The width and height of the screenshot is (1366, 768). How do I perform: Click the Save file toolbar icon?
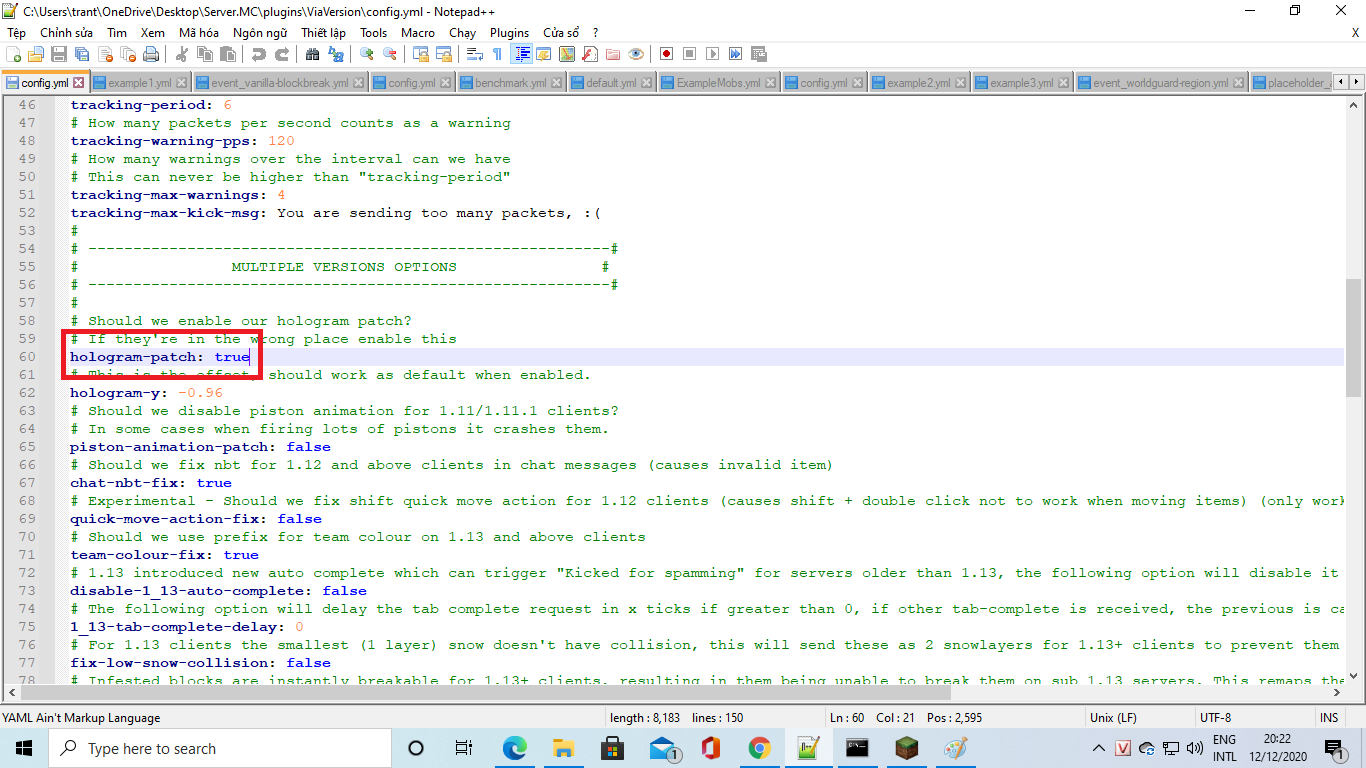point(59,54)
